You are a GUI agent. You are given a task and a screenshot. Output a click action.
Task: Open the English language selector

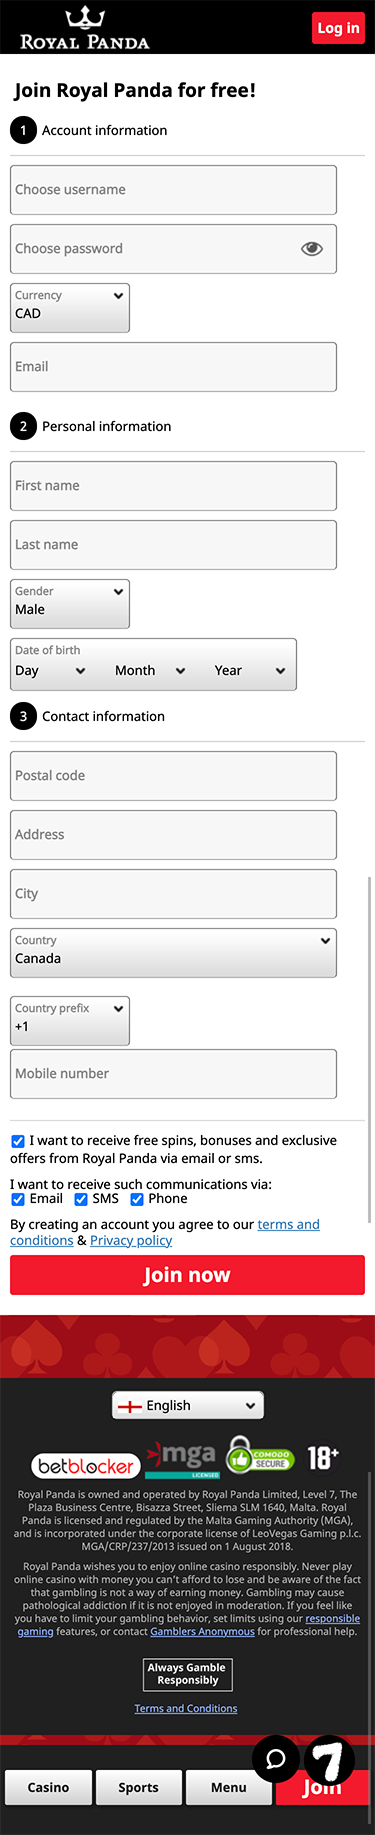[188, 1405]
